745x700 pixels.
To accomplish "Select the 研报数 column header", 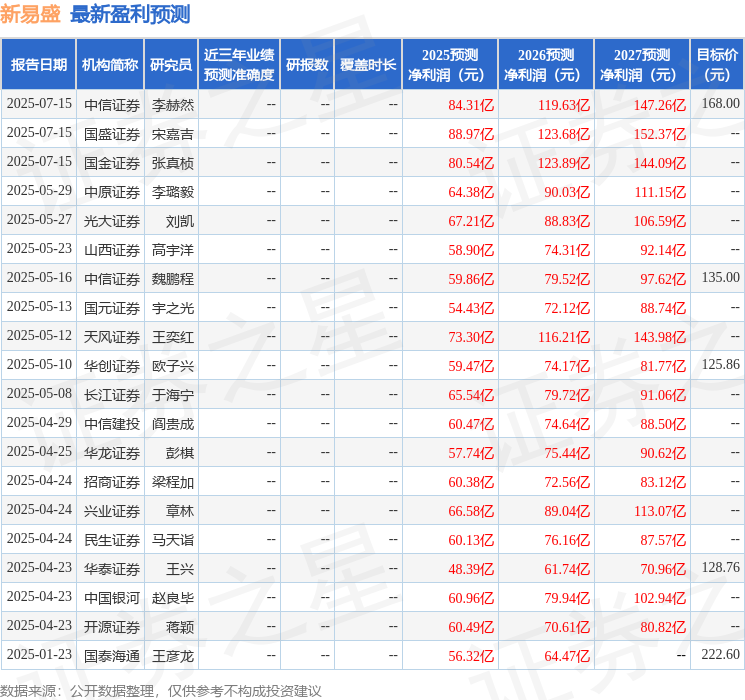I will (307, 65).
